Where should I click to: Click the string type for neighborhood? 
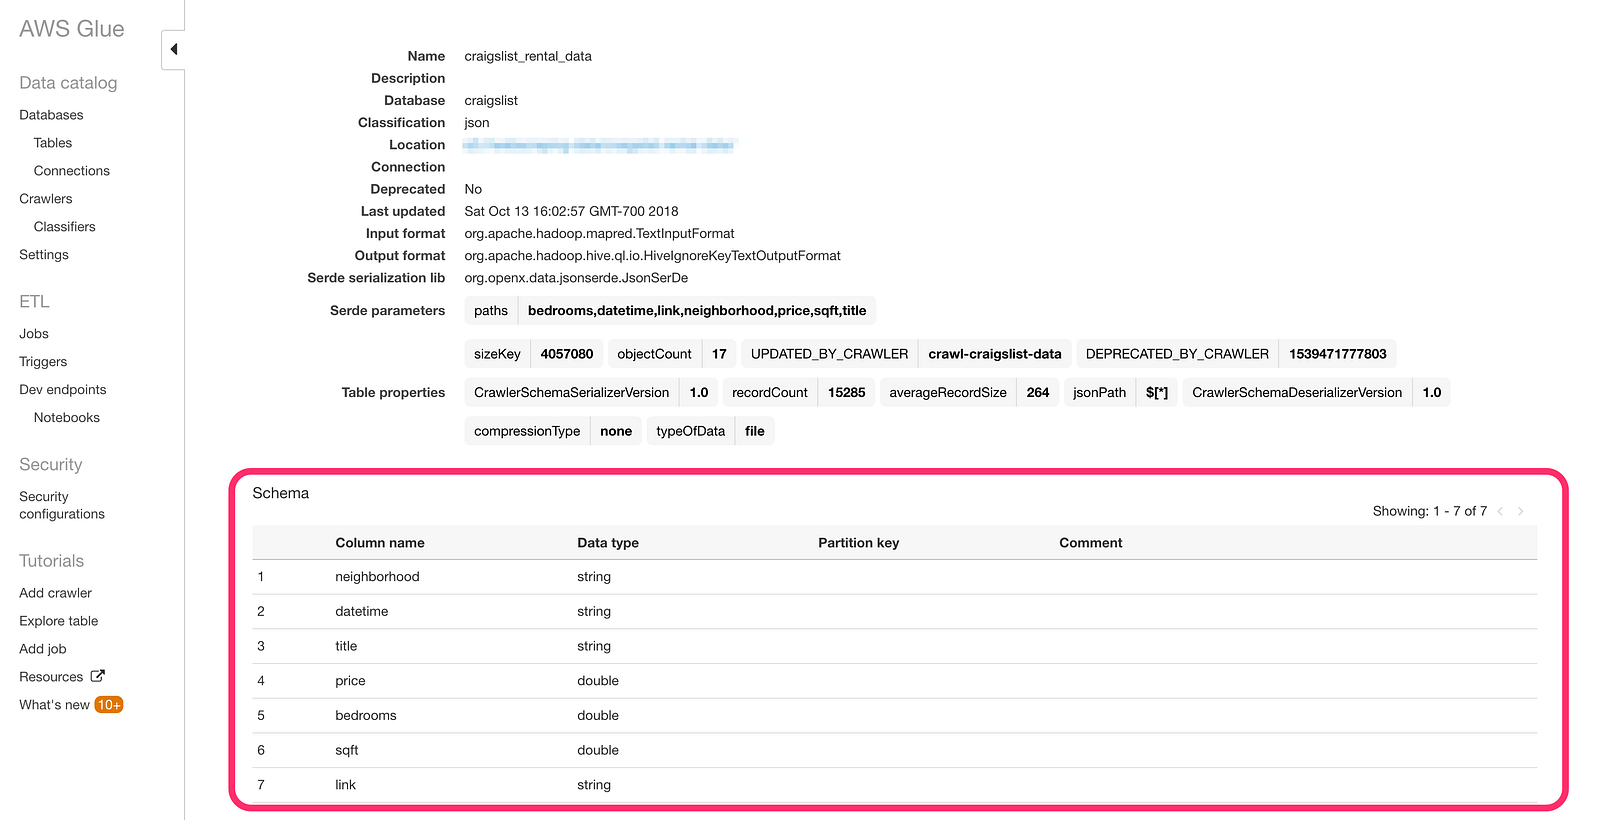click(594, 577)
